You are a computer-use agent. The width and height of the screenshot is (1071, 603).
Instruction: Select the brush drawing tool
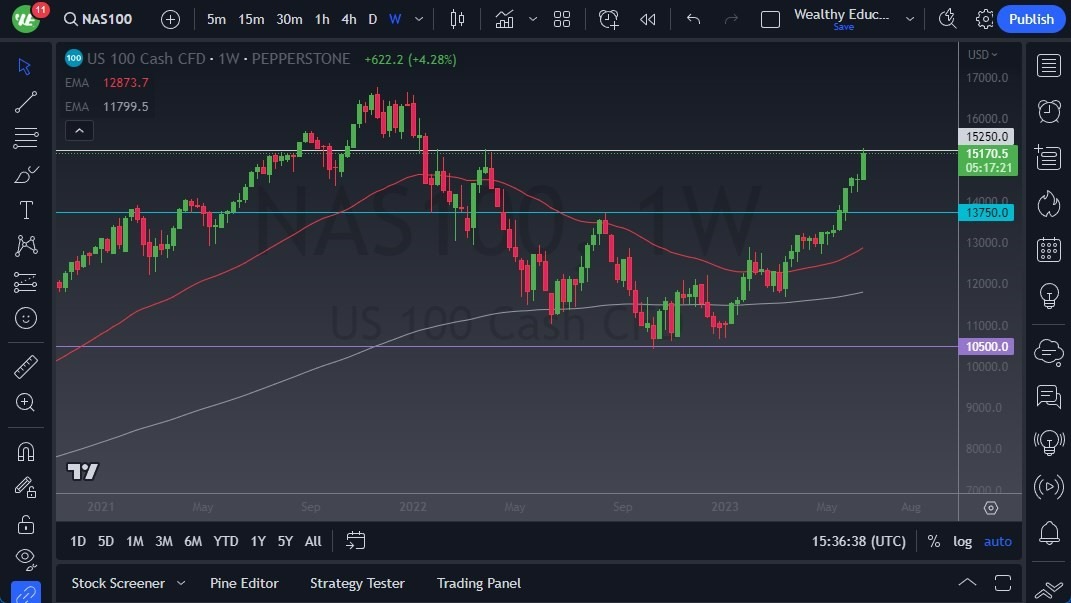(x=26, y=174)
